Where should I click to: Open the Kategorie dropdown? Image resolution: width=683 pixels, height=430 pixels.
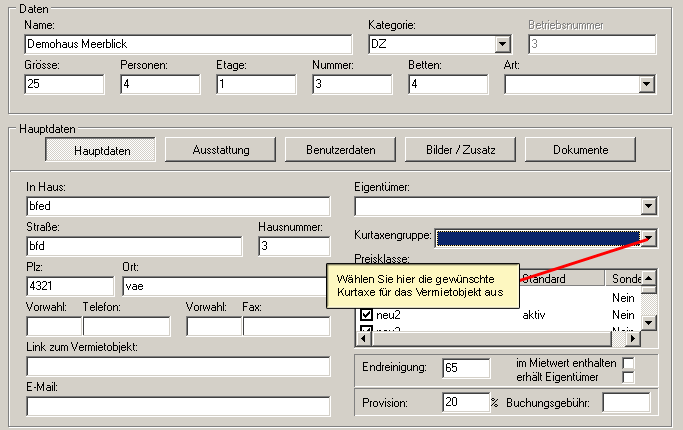coord(502,44)
